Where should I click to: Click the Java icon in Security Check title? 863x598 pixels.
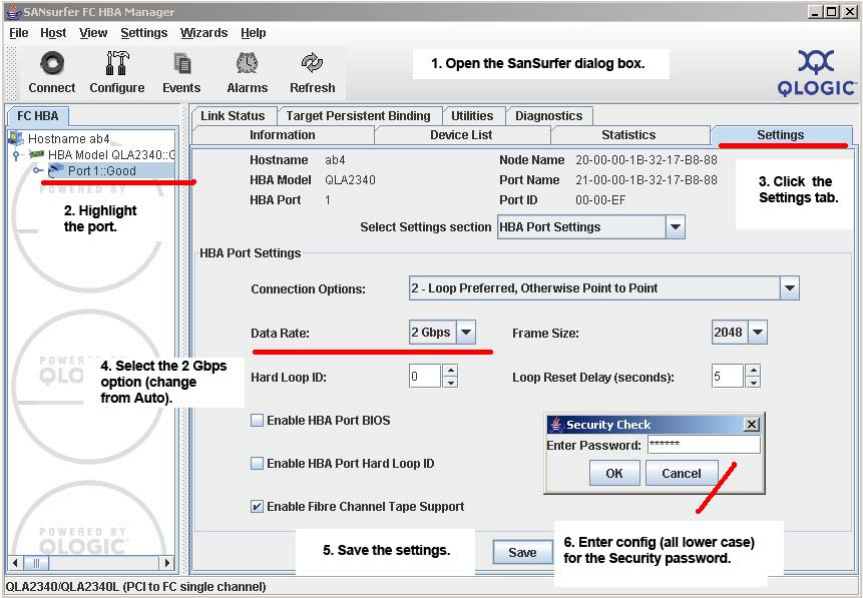pyautogui.click(x=556, y=424)
